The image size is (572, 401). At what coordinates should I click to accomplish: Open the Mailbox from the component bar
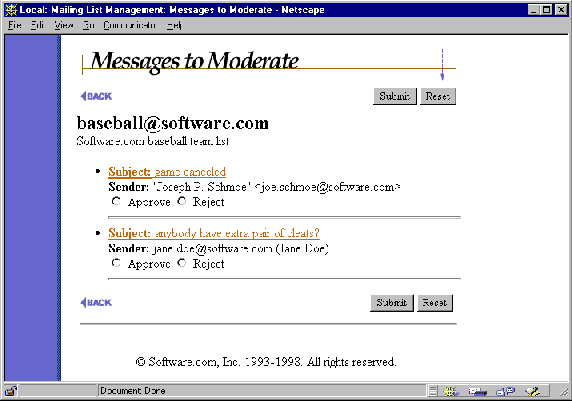[478, 391]
